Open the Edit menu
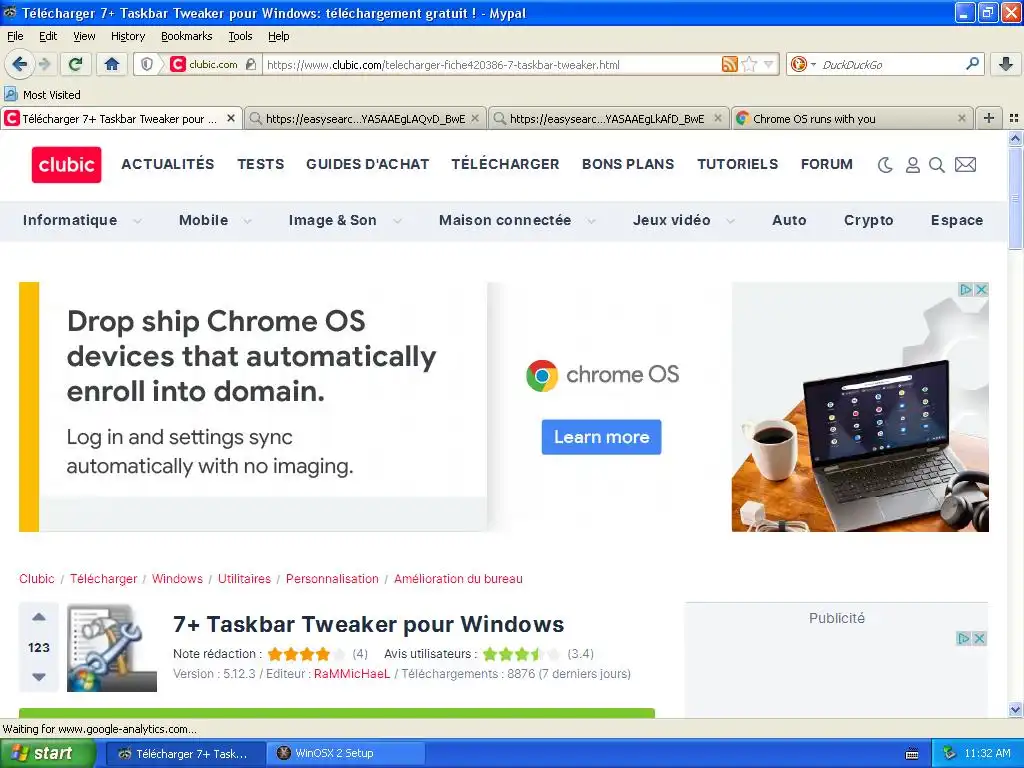This screenshot has width=1024, height=768. [48, 36]
